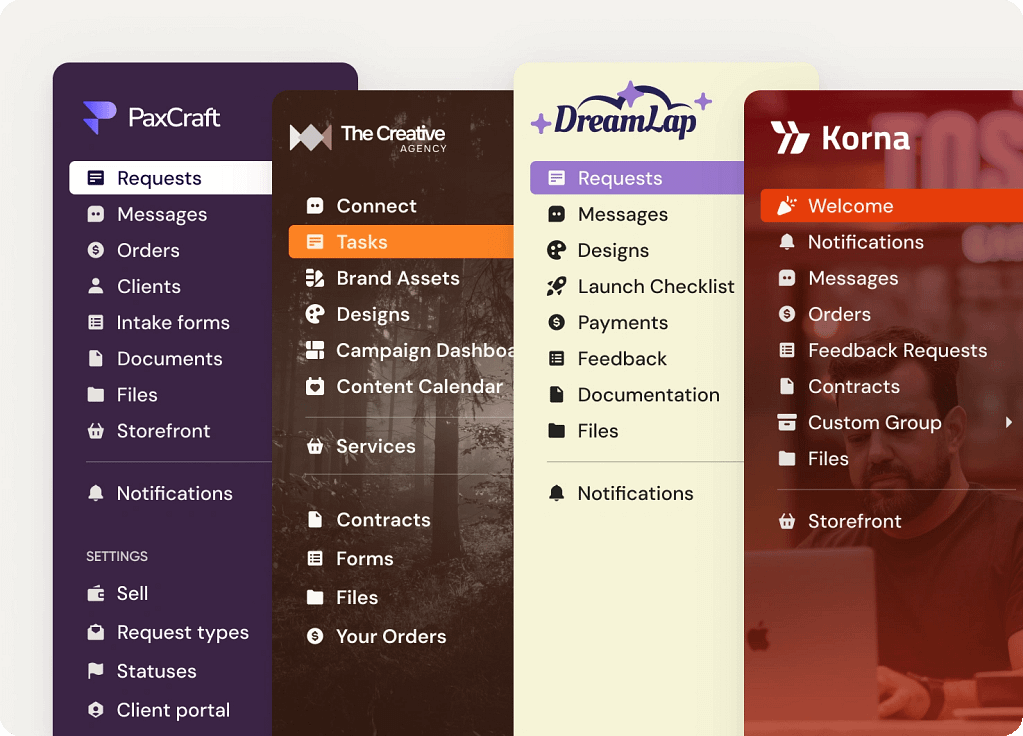
Task: Click the PaxCraft logo icon
Action: click(x=100, y=117)
